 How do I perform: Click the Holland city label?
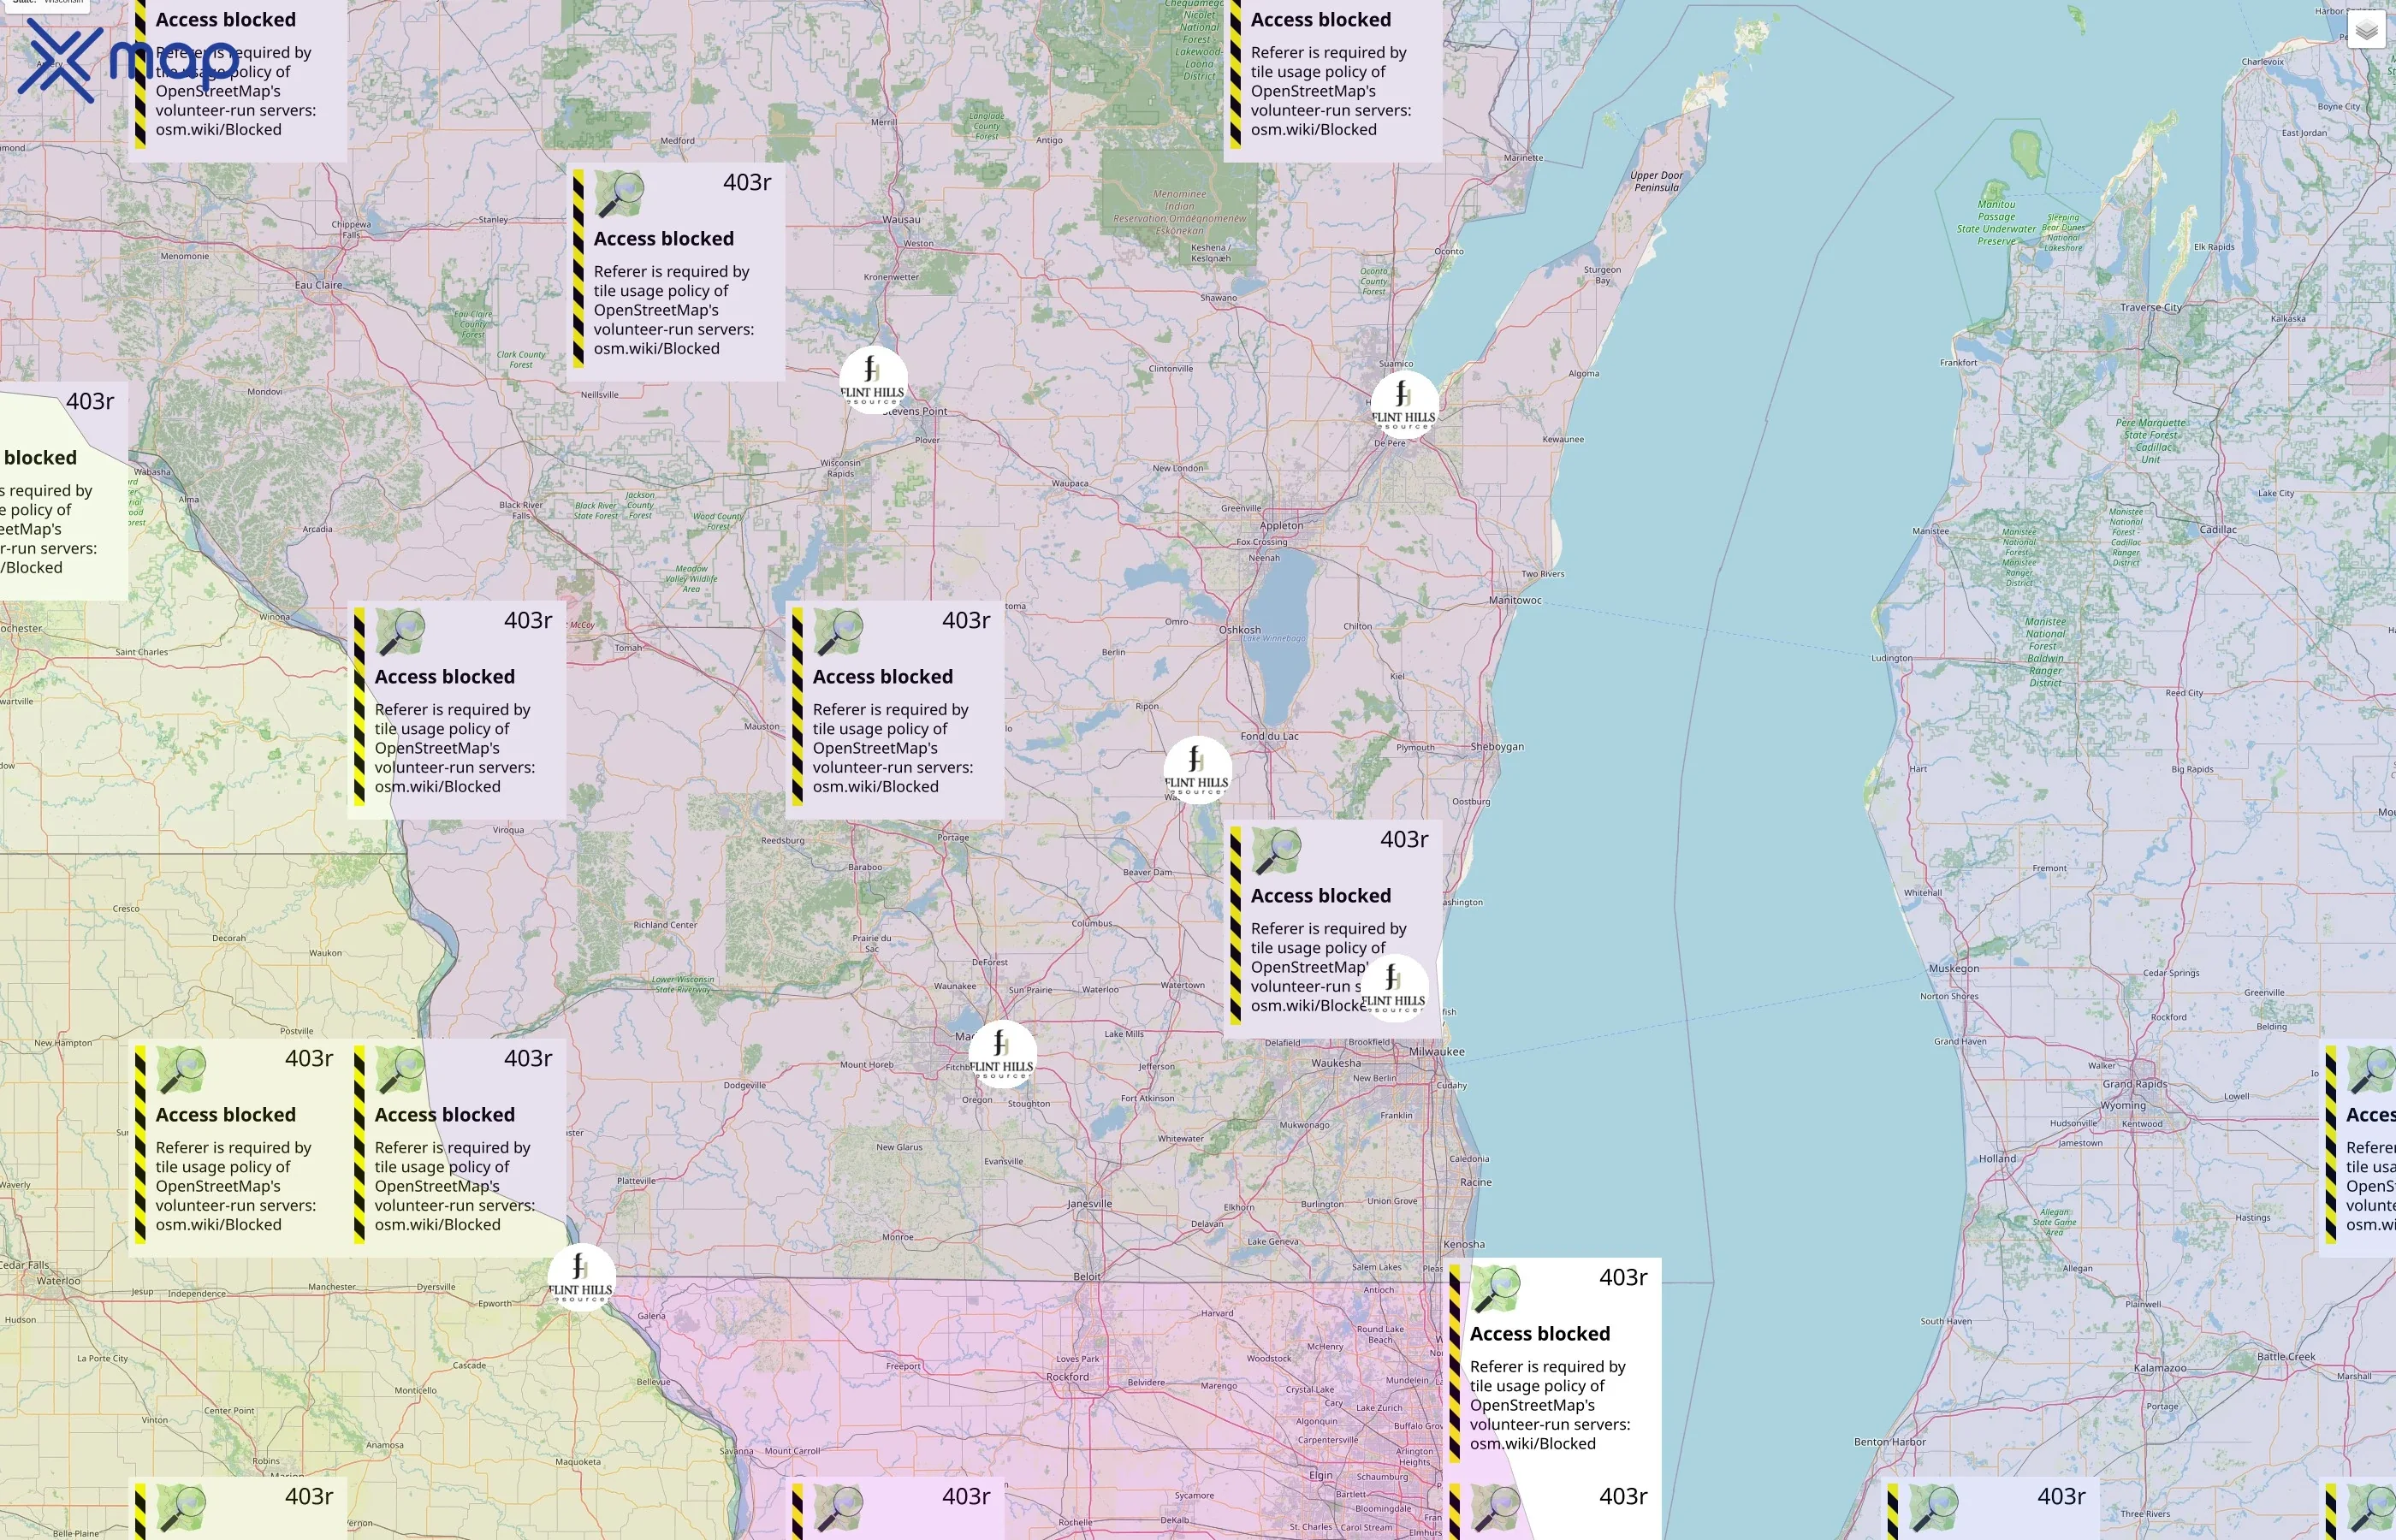pos(1997,1158)
